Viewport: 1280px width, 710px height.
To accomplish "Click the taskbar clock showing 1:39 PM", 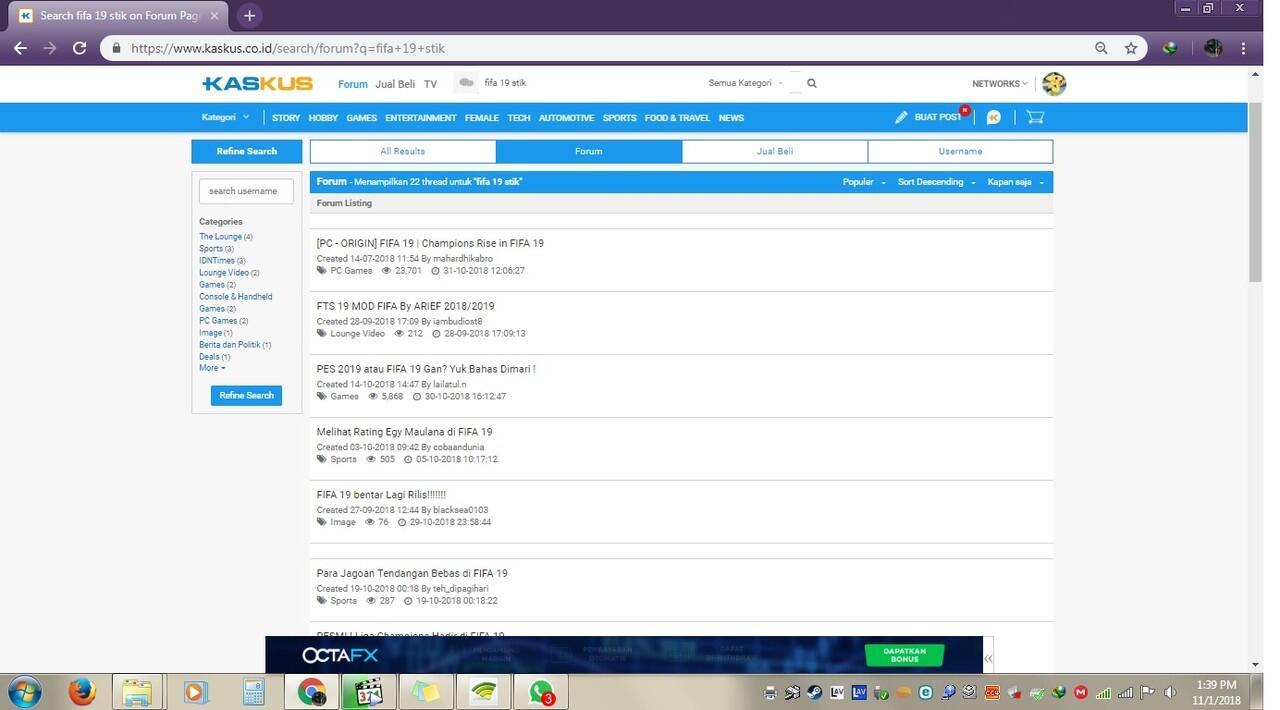I will click(1217, 692).
